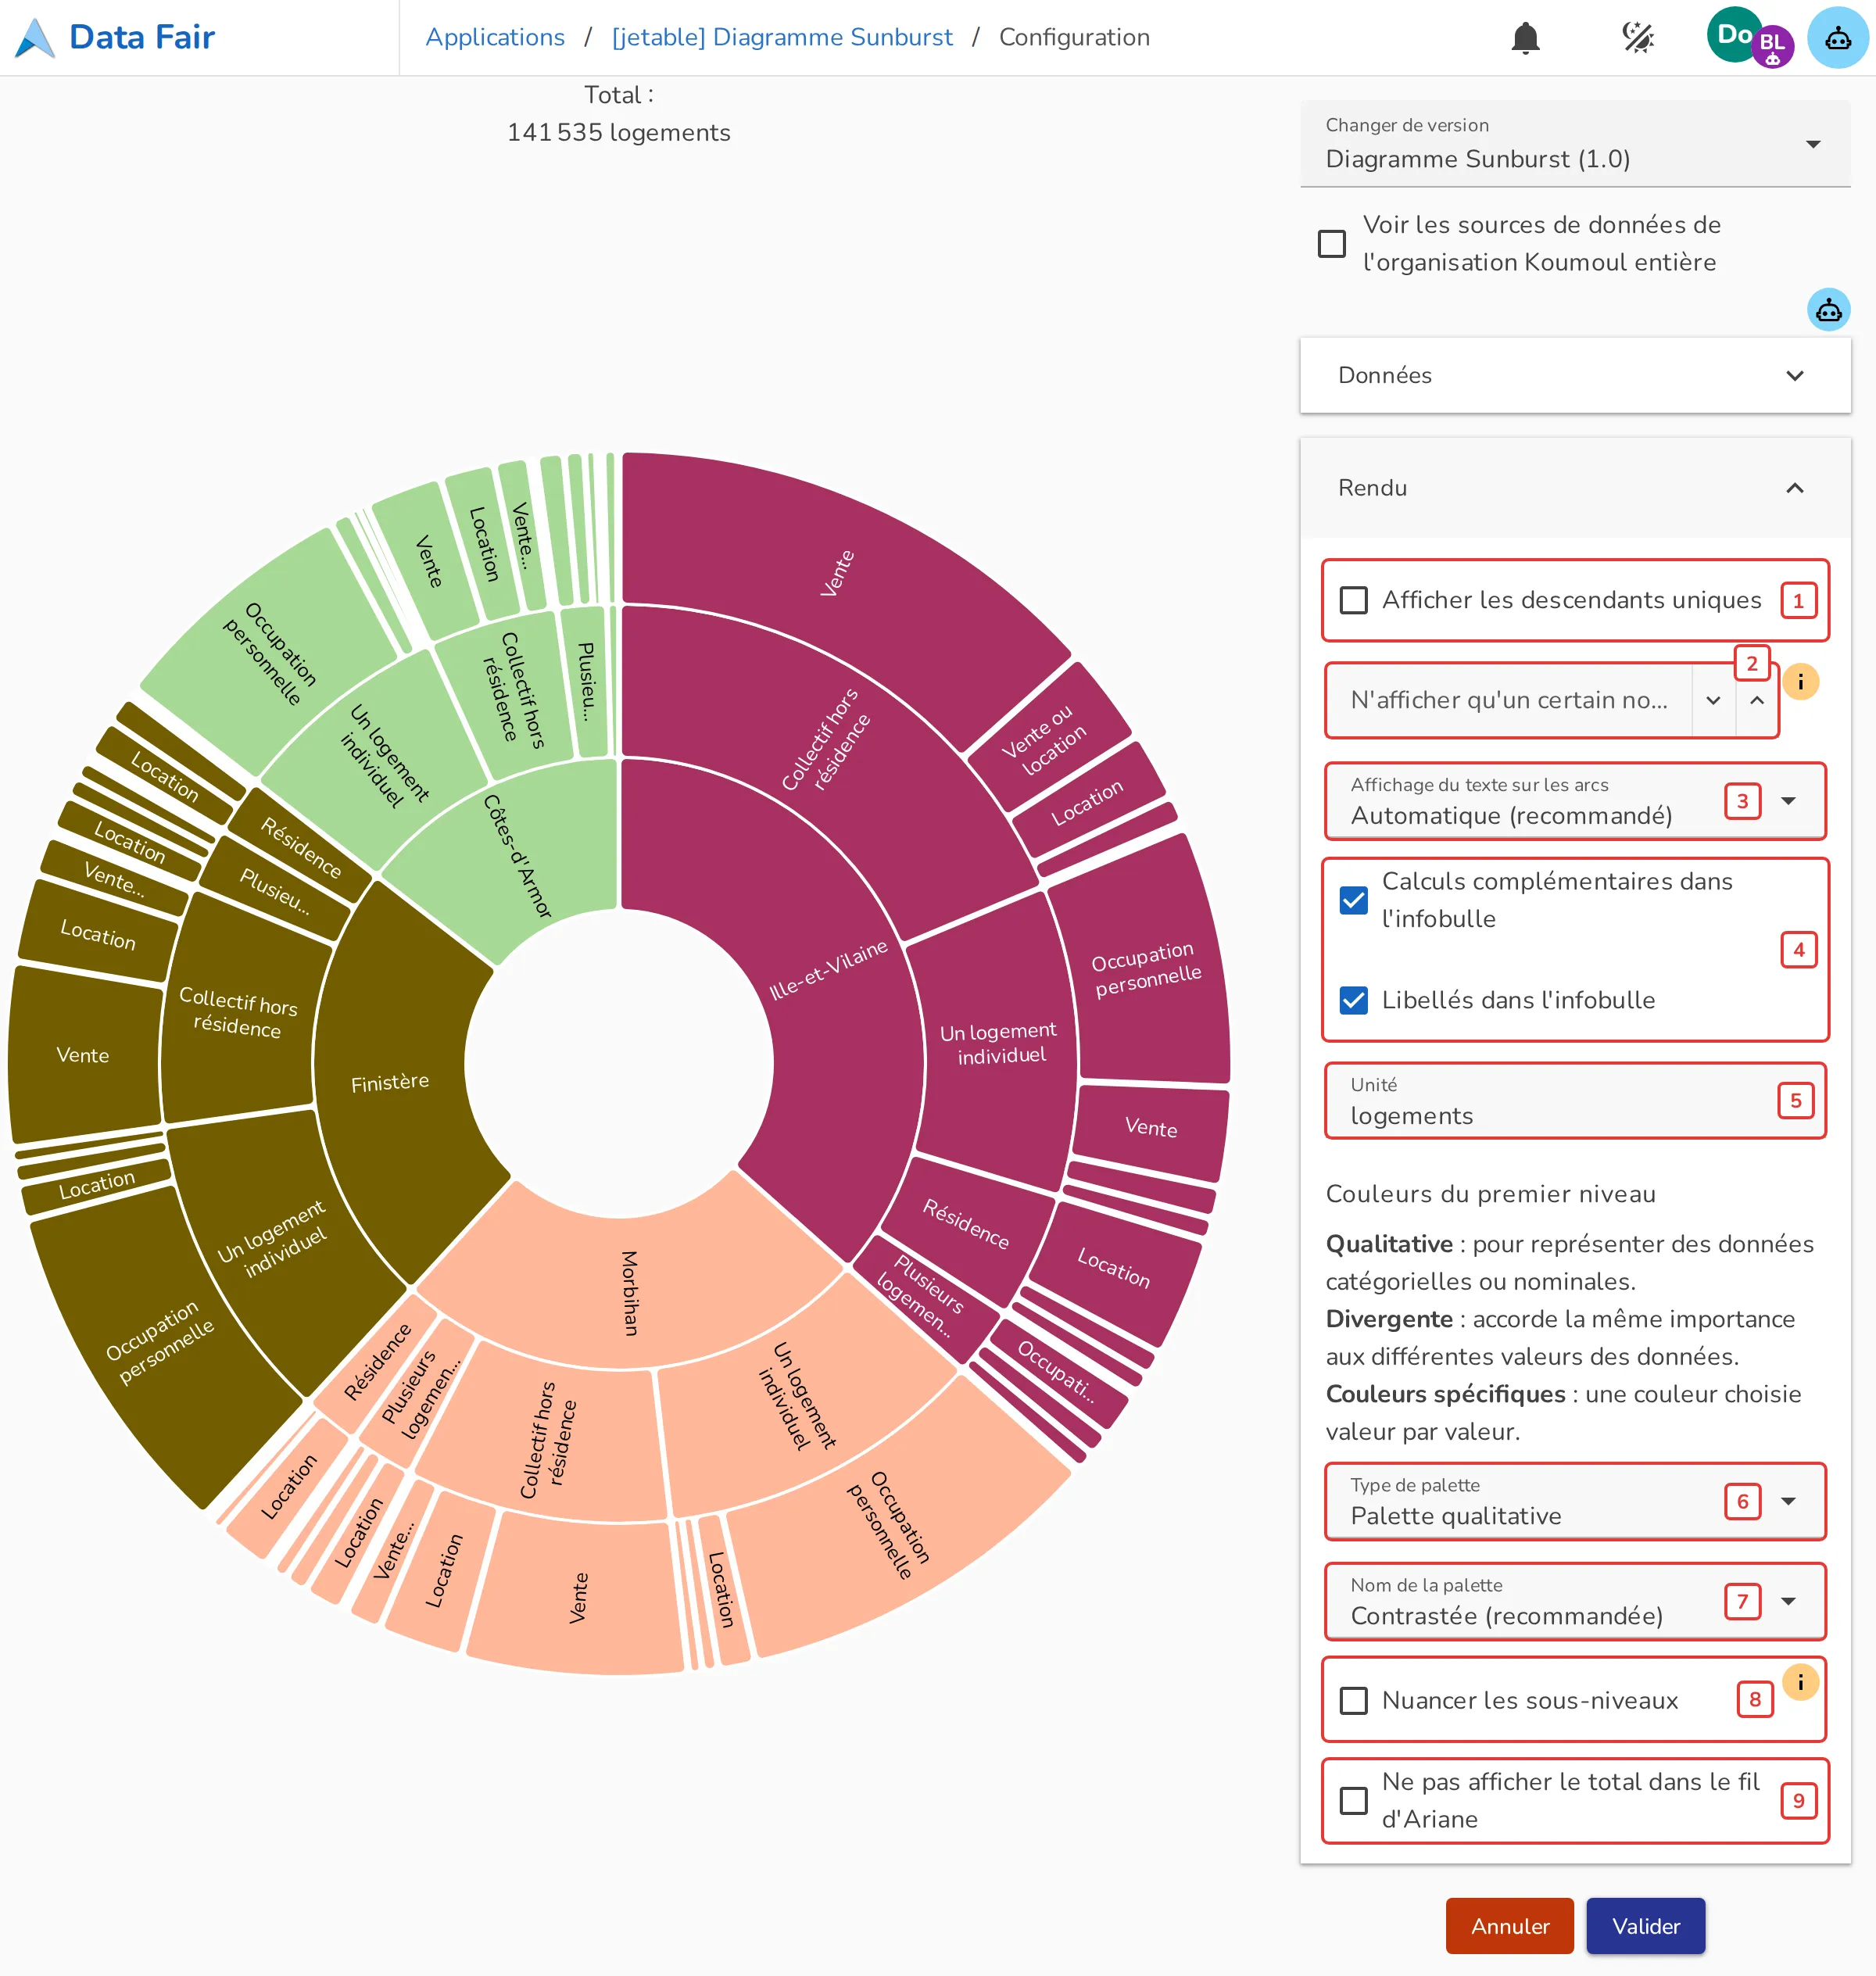This screenshot has height=1976, width=1876.
Task: Click the Data Fair logo icon
Action: point(35,38)
